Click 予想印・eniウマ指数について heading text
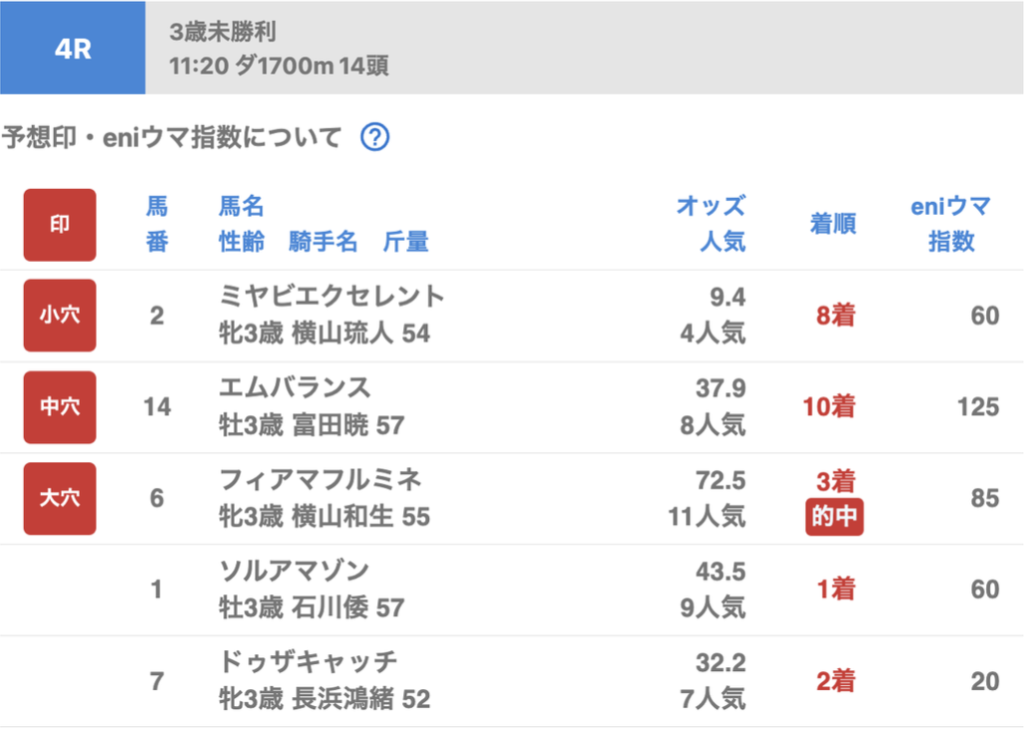This screenshot has height=731, width=1024. [x=171, y=137]
